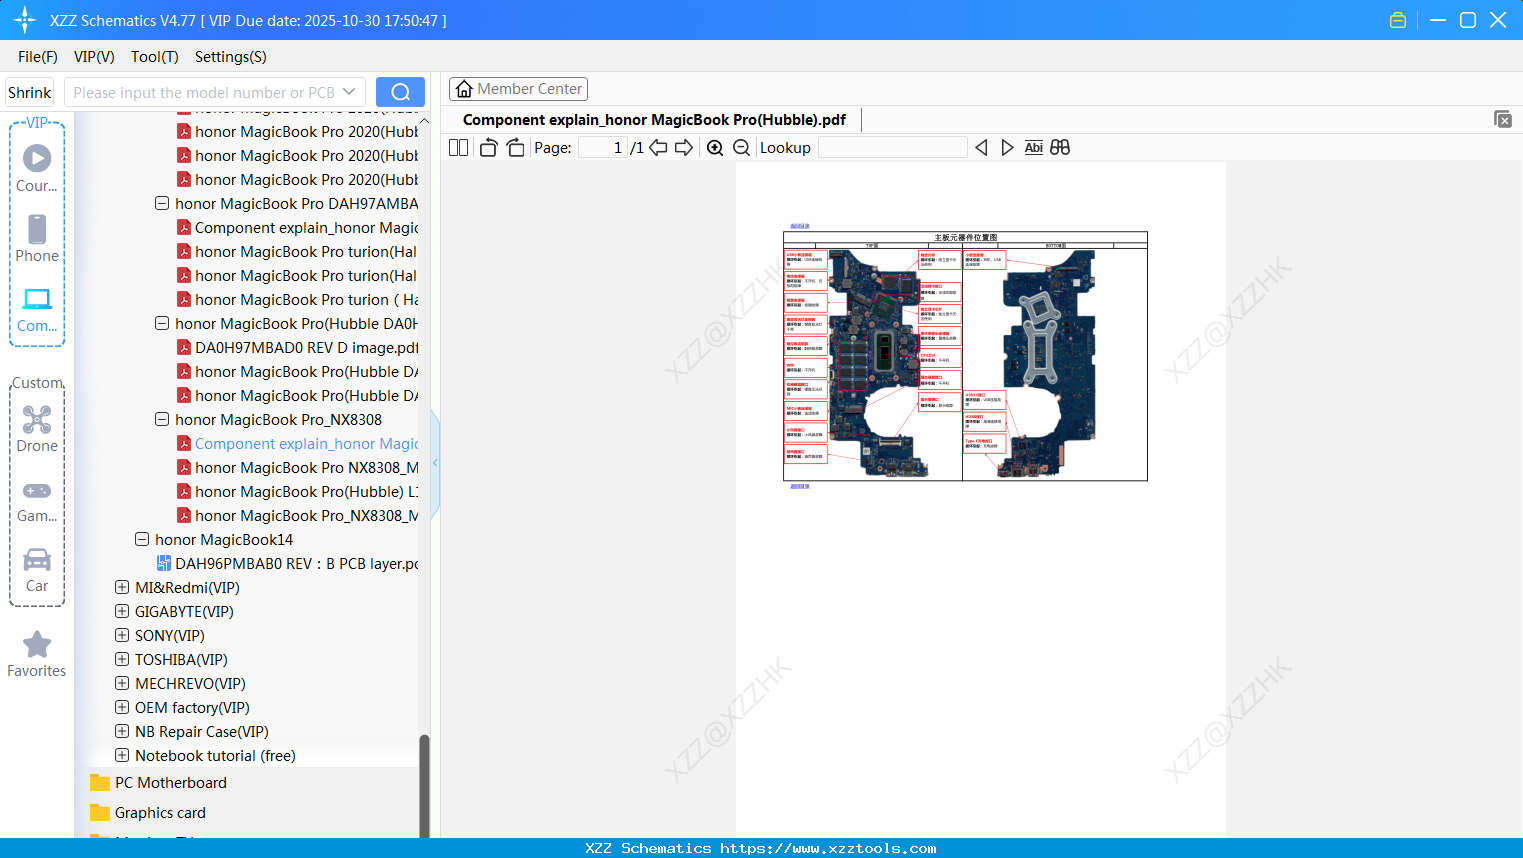Open honor MagicBook Pro NX8308_M file
1523x858 pixels.
(x=297, y=468)
